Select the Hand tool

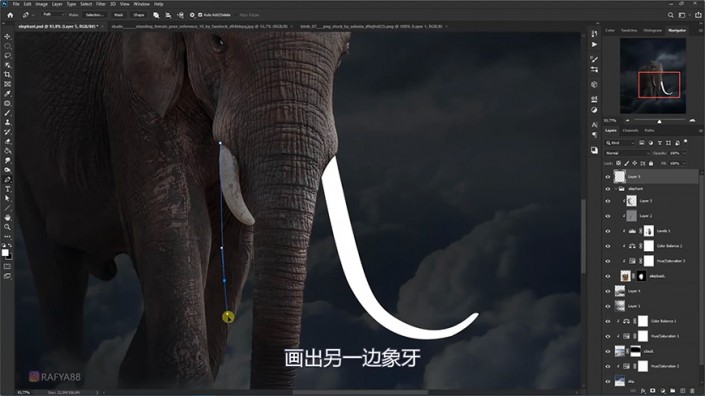click(x=7, y=218)
